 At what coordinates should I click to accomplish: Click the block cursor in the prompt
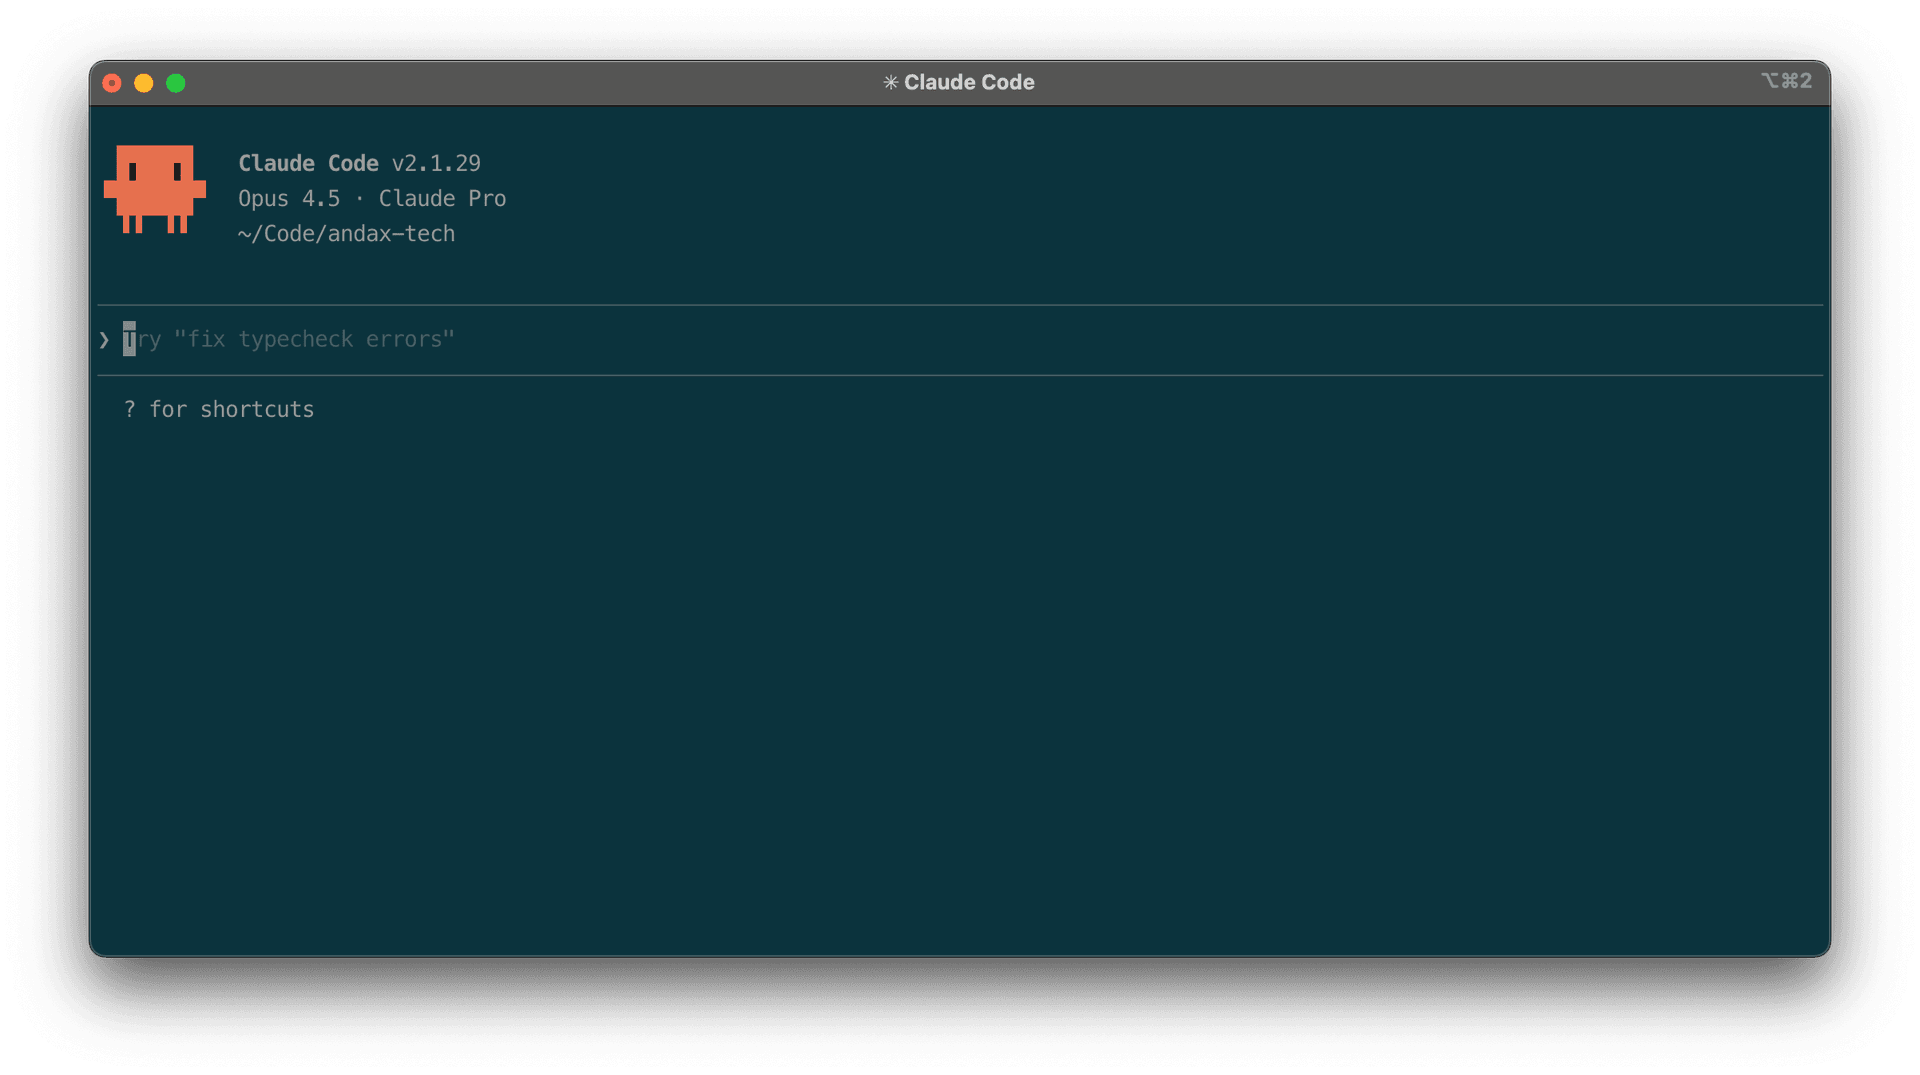coord(129,340)
